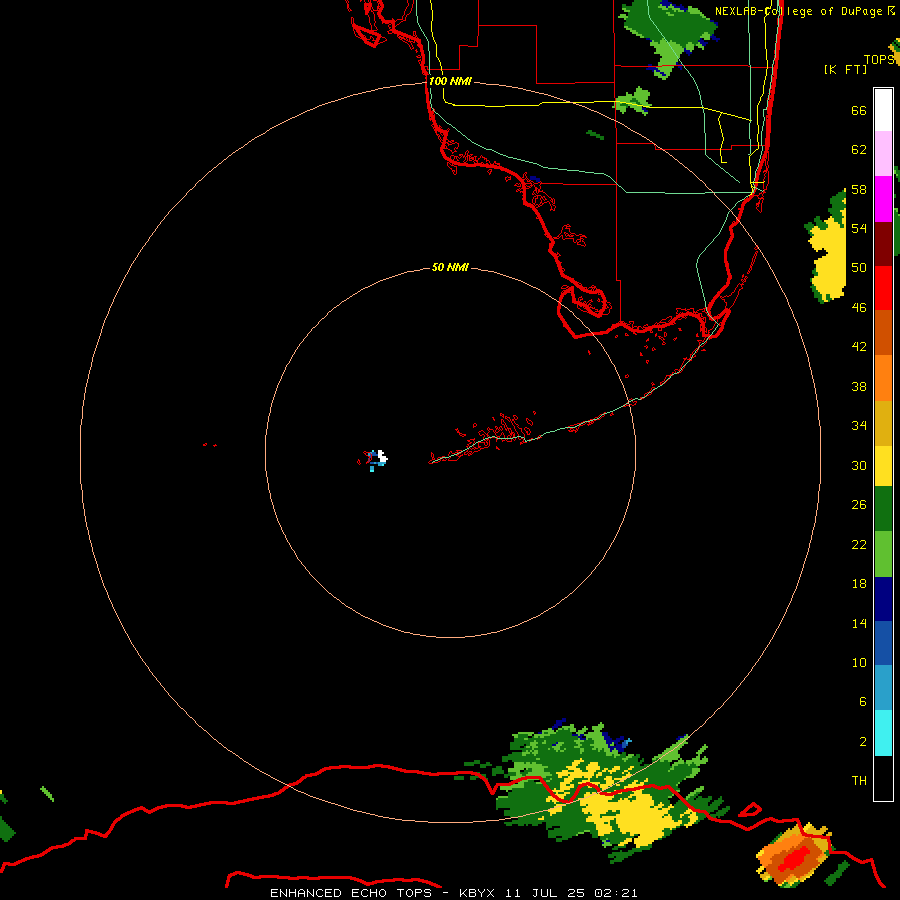Click 'ENHANCED ECHO TOPS' in the caption

(351, 893)
